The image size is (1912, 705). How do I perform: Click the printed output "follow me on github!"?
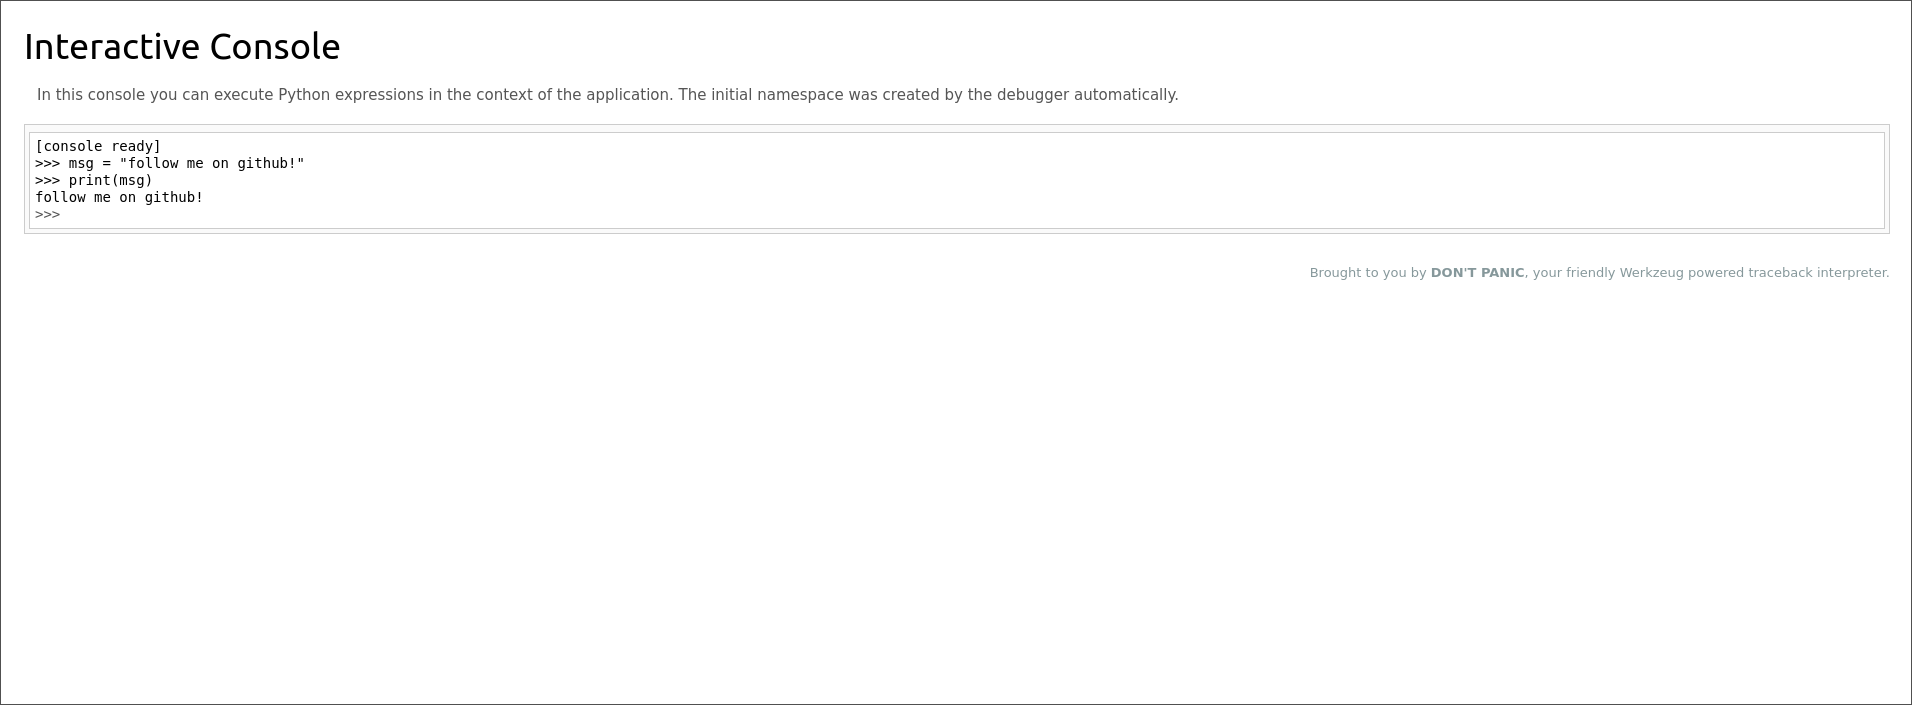[119, 197]
